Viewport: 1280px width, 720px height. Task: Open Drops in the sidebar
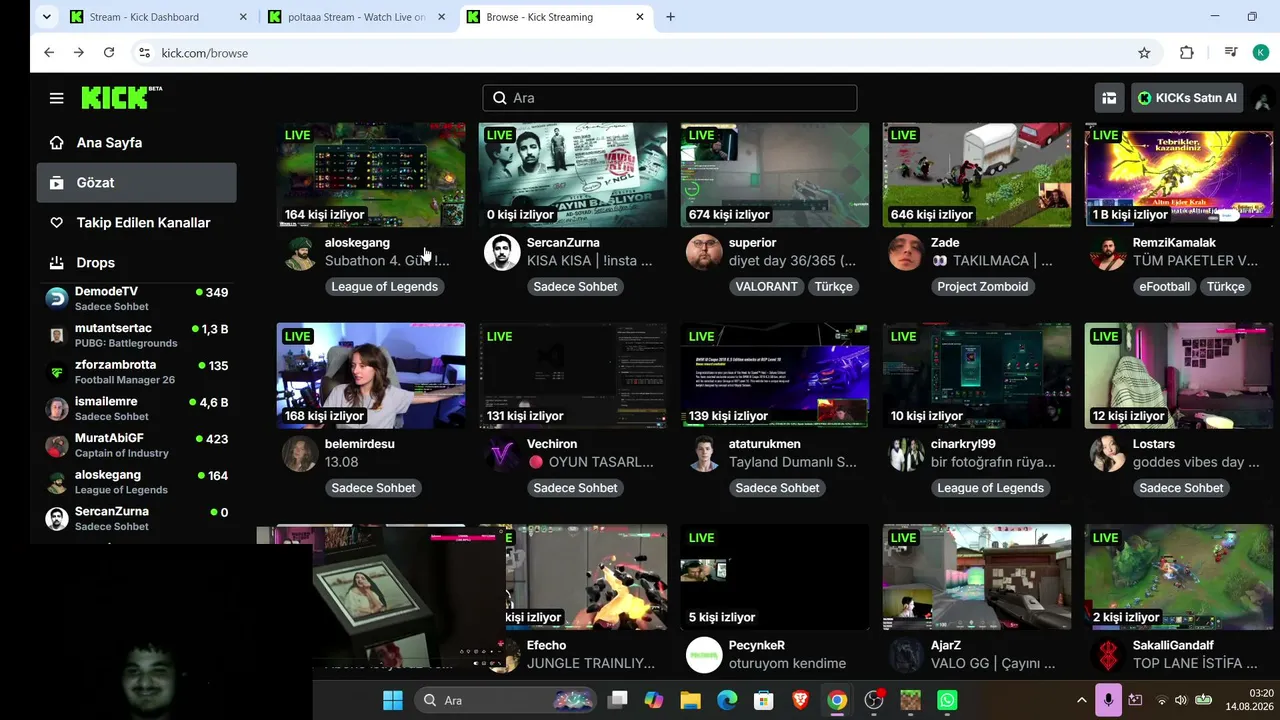point(137,262)
